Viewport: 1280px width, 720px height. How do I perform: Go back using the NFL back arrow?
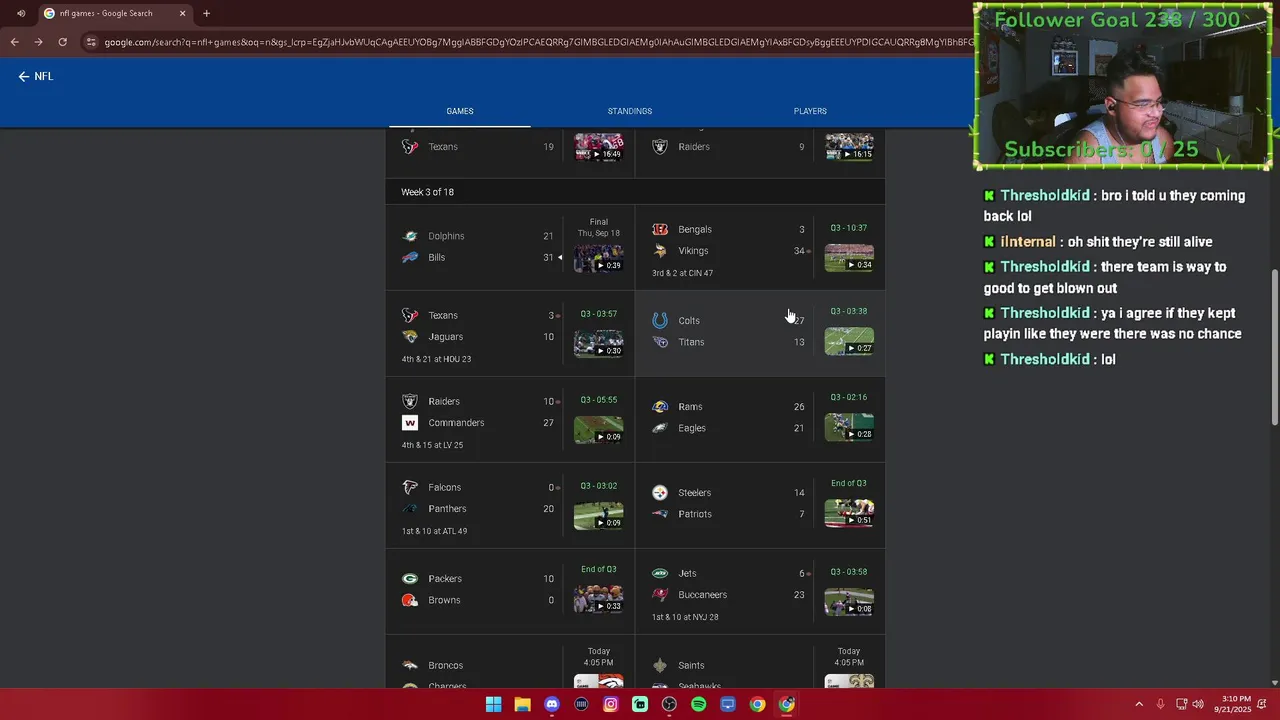click(24, 76)
